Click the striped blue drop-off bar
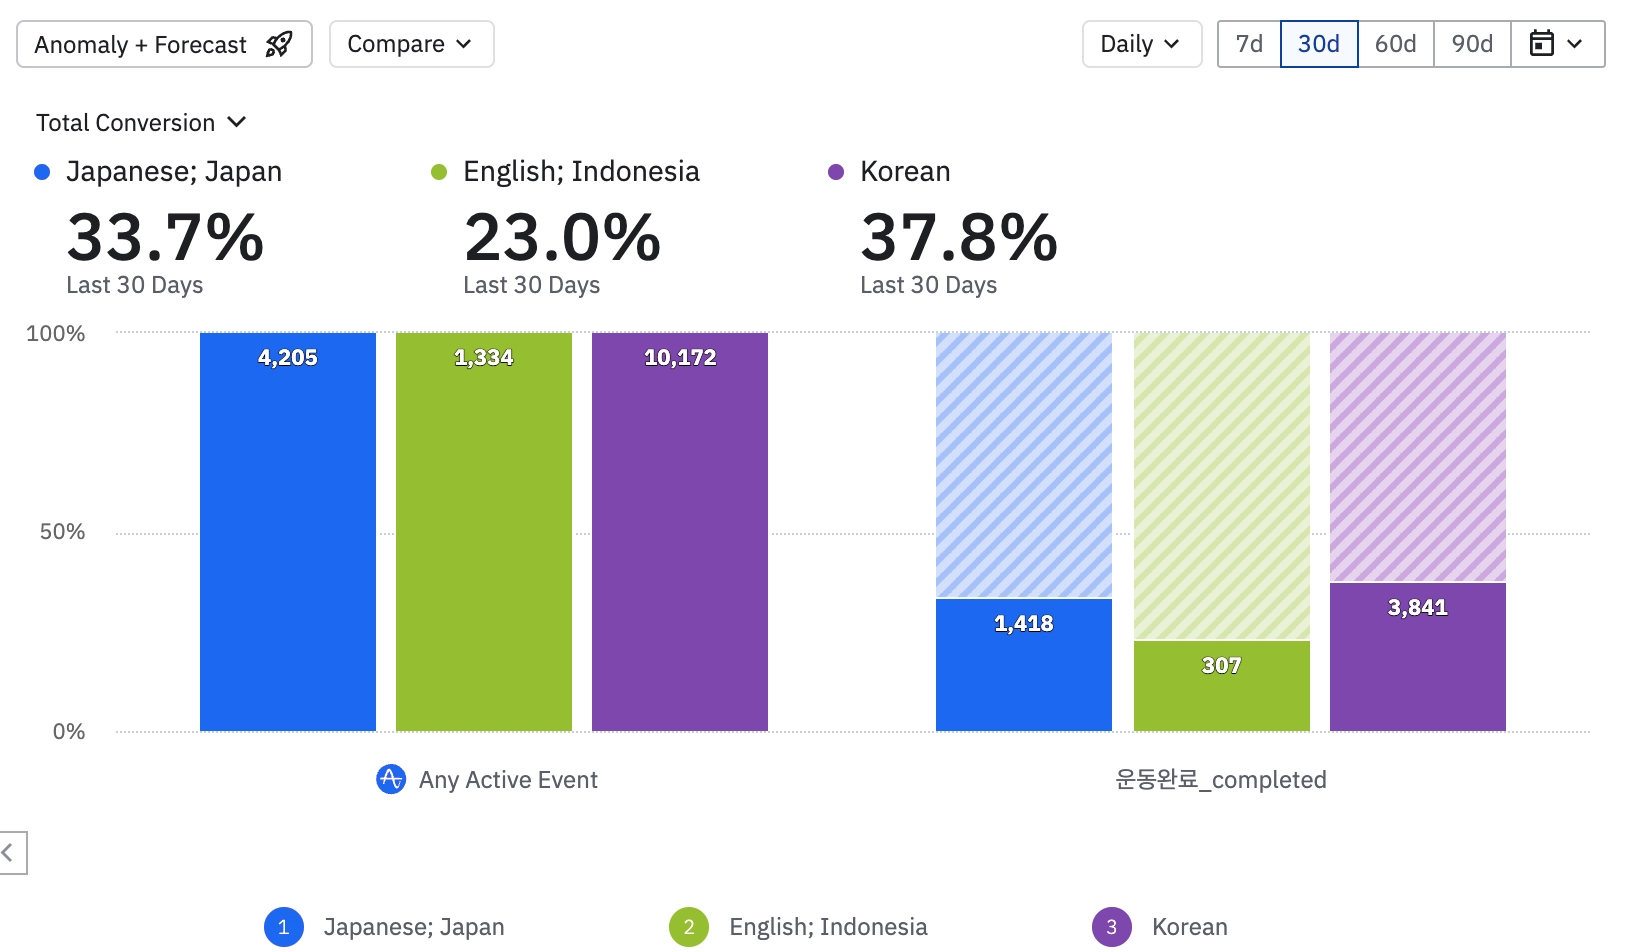The height and width of the screenshot is (952, 1628). (1024, 465)
